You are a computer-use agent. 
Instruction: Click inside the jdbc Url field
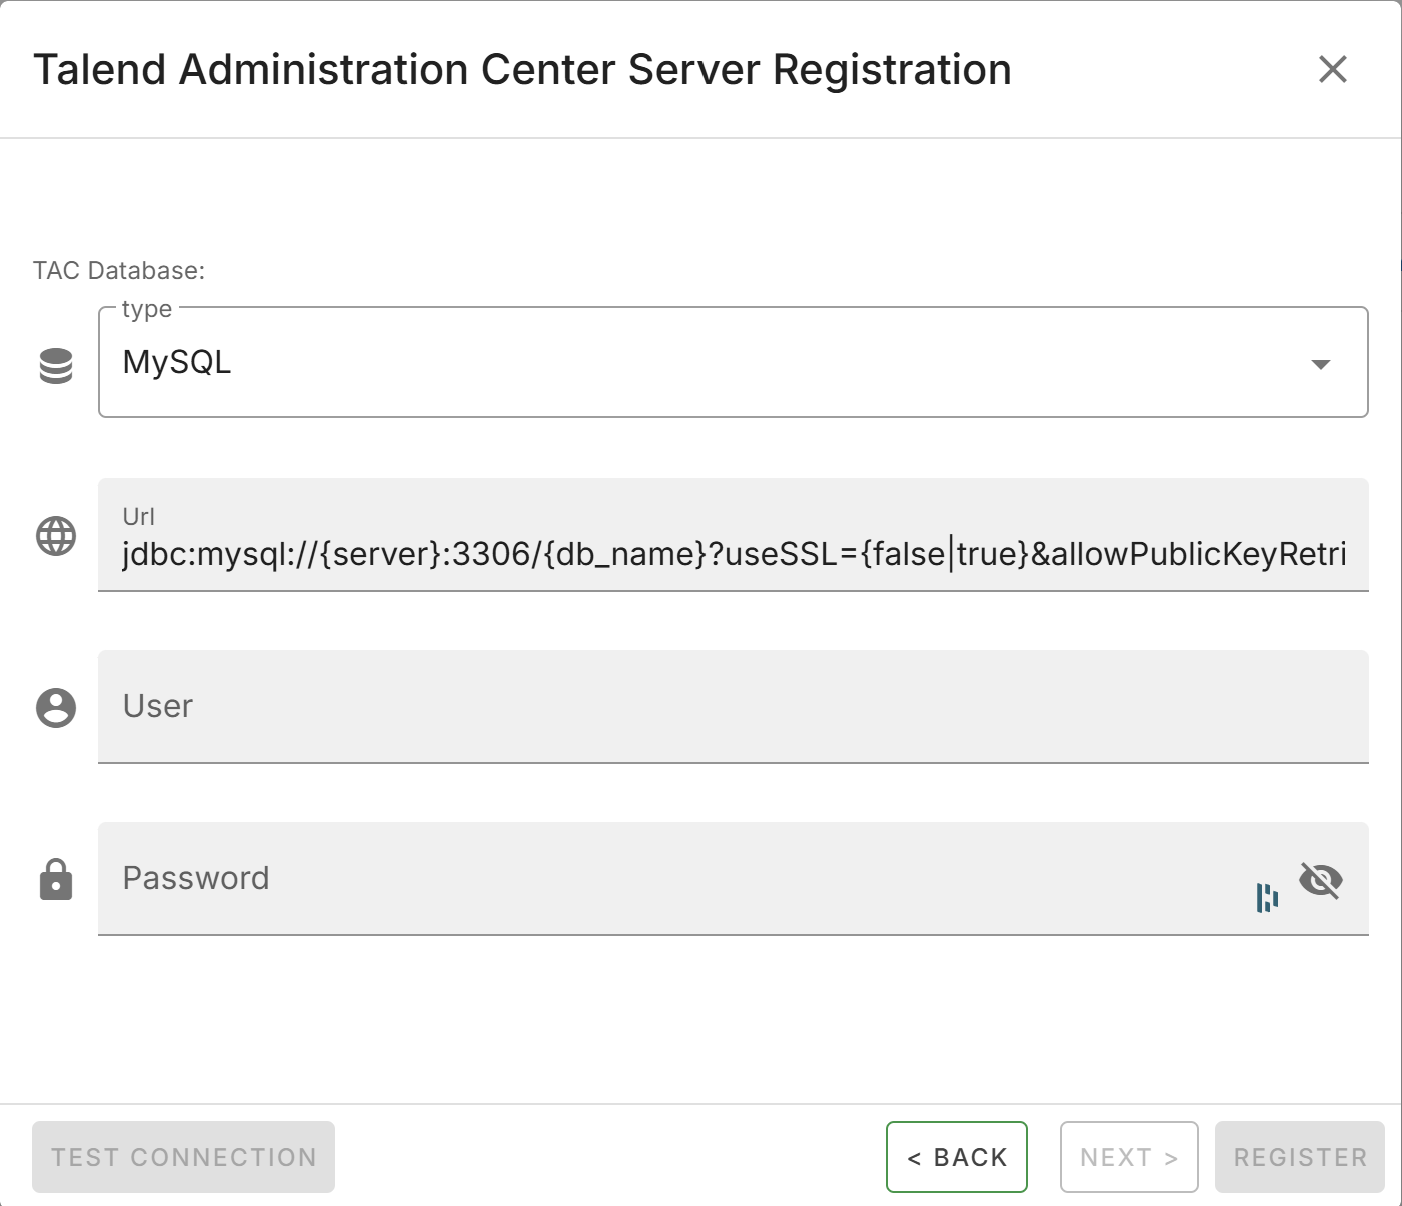[x=700, y=553]
